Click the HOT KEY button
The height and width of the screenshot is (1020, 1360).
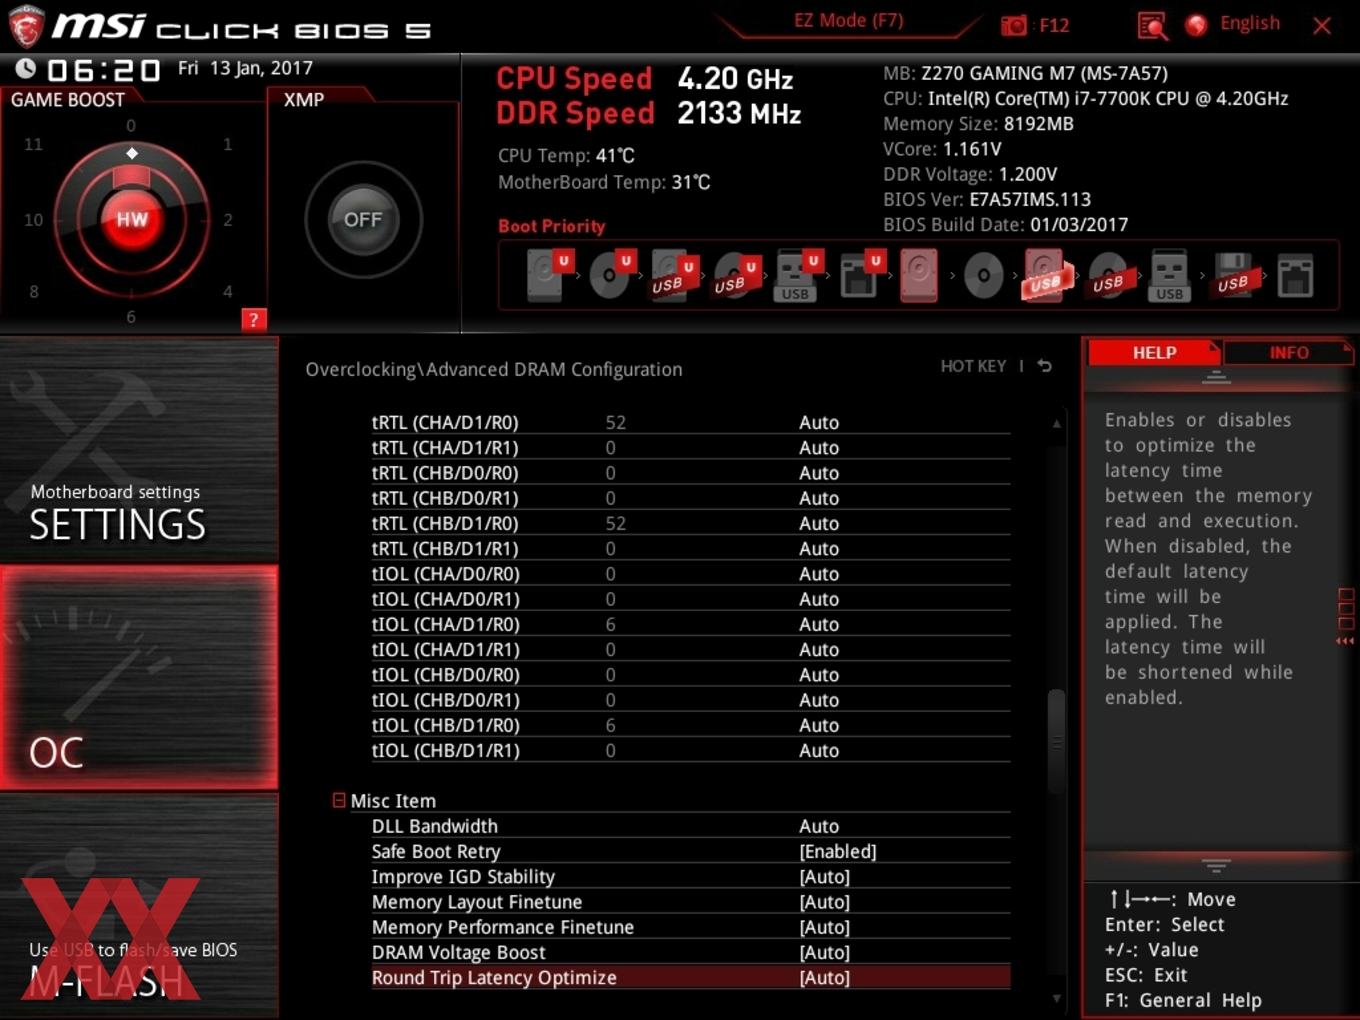pyautogui.click(x=973, y=366)
